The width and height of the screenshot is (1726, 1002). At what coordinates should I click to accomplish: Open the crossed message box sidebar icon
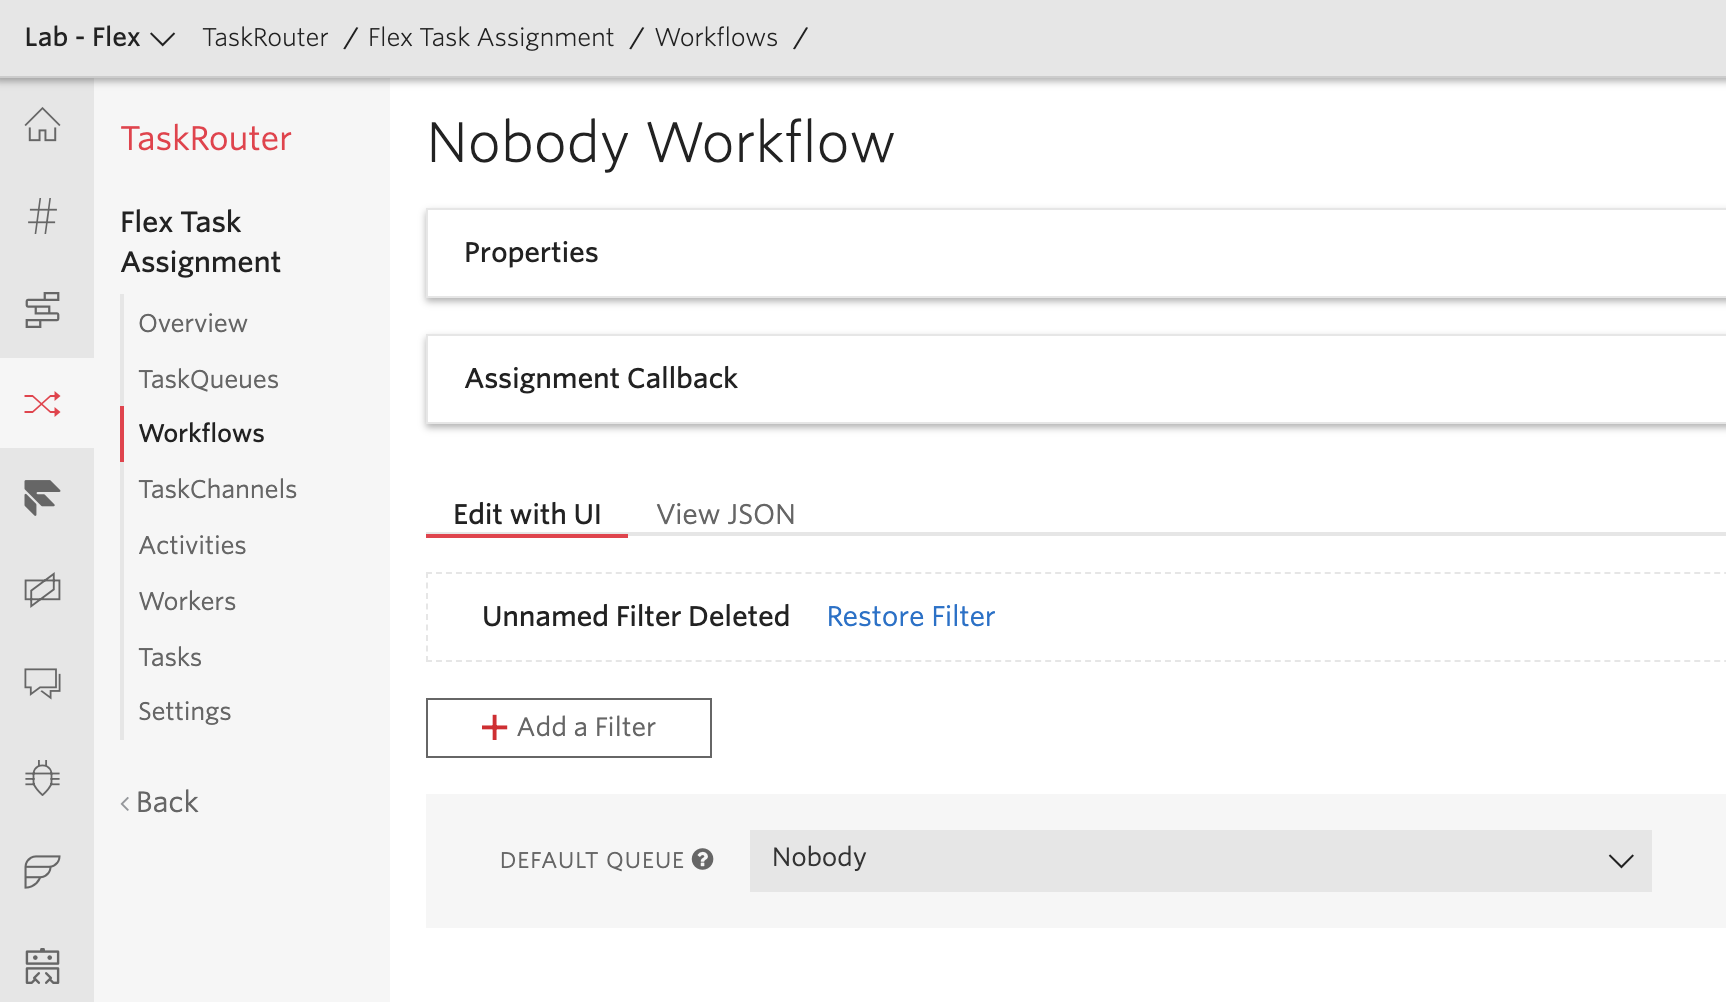[42, 590]
